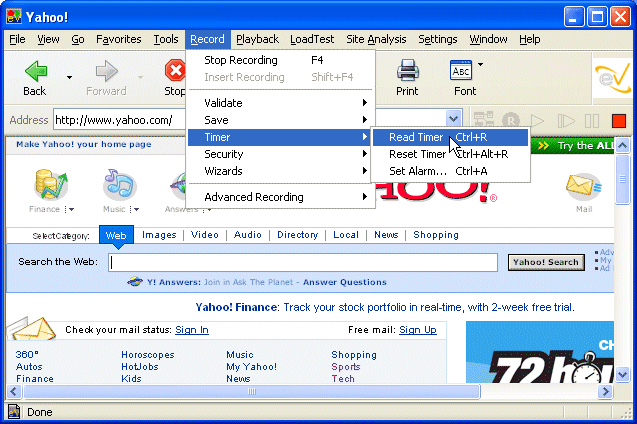Open the Back button history dropdown arrow
The width and height of the screenshot is (637, 424).
pos(69,77)
